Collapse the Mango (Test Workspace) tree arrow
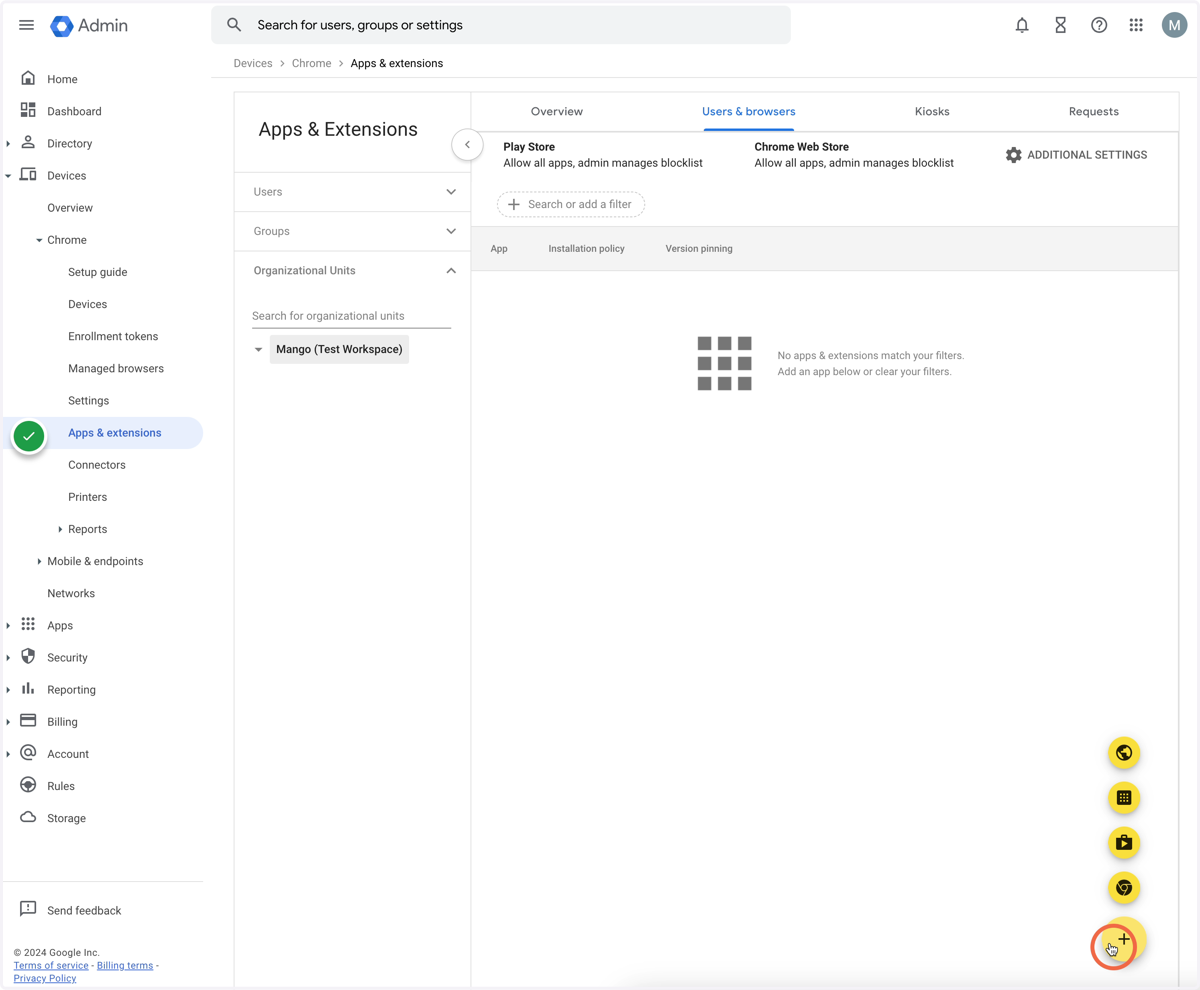This screenshot has width=1200, height=990. [258, 350]
